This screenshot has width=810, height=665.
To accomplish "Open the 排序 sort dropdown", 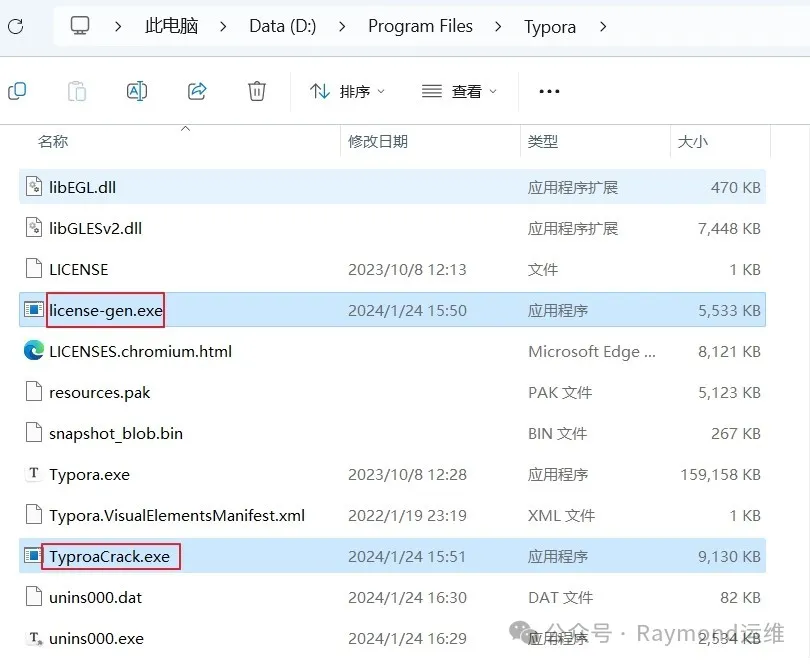I will point(347,91).
